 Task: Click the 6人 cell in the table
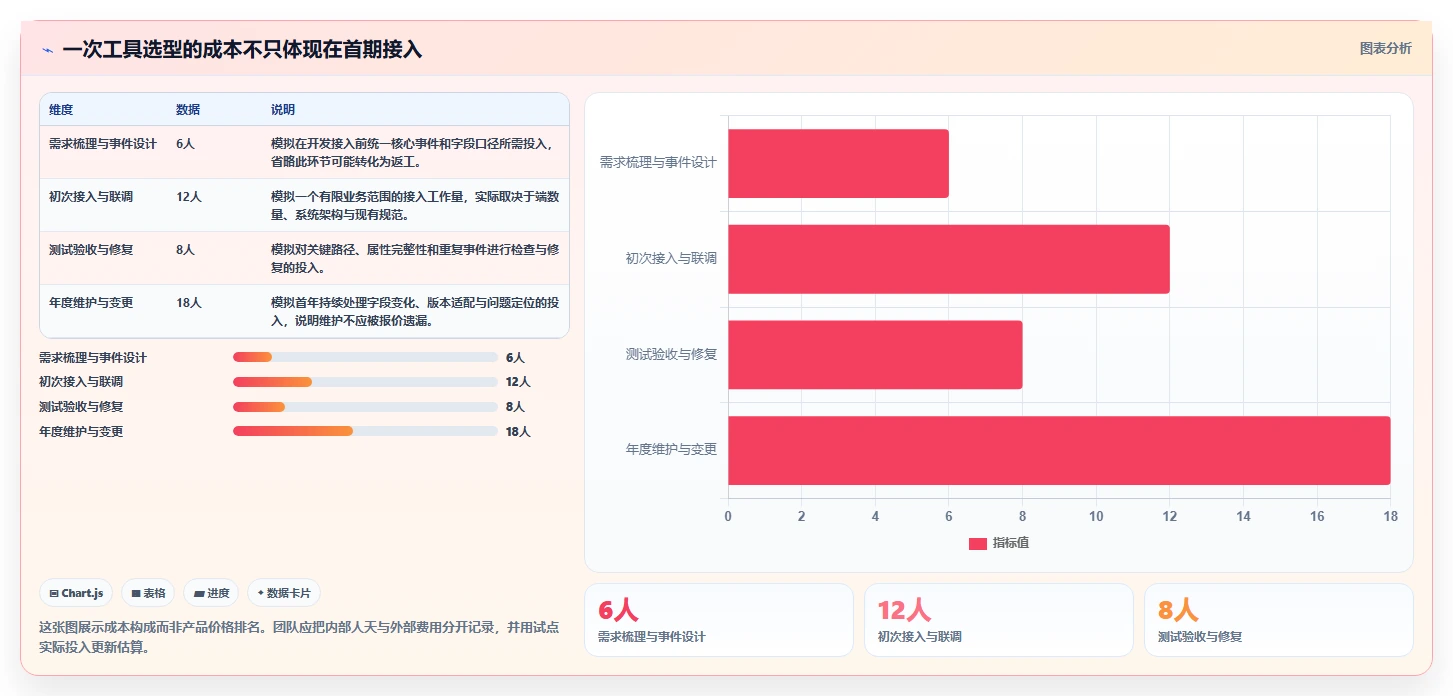(185, 144)
